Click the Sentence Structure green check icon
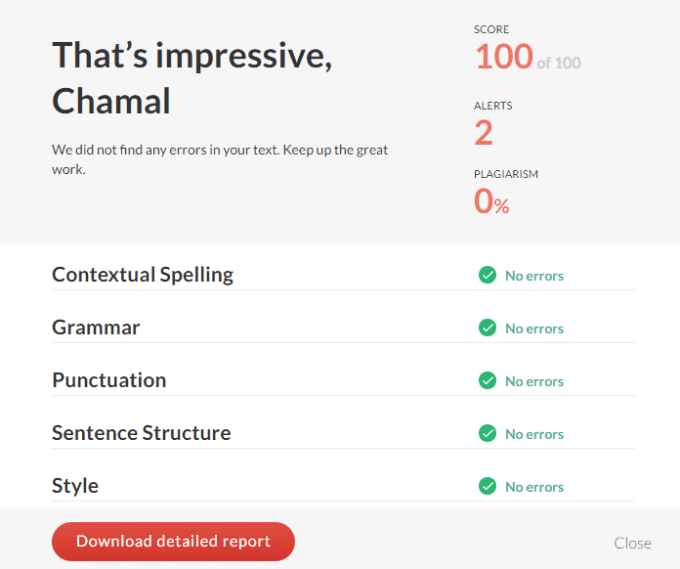The image size is (680, 569). point(487,434)
